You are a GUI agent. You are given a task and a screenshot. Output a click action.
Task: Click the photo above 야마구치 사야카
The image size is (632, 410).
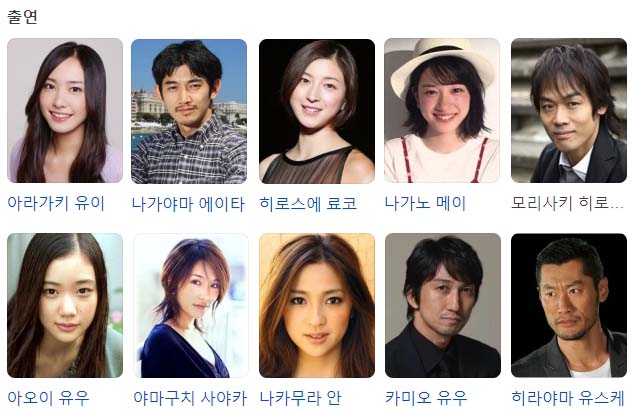[x=191, y=305]
